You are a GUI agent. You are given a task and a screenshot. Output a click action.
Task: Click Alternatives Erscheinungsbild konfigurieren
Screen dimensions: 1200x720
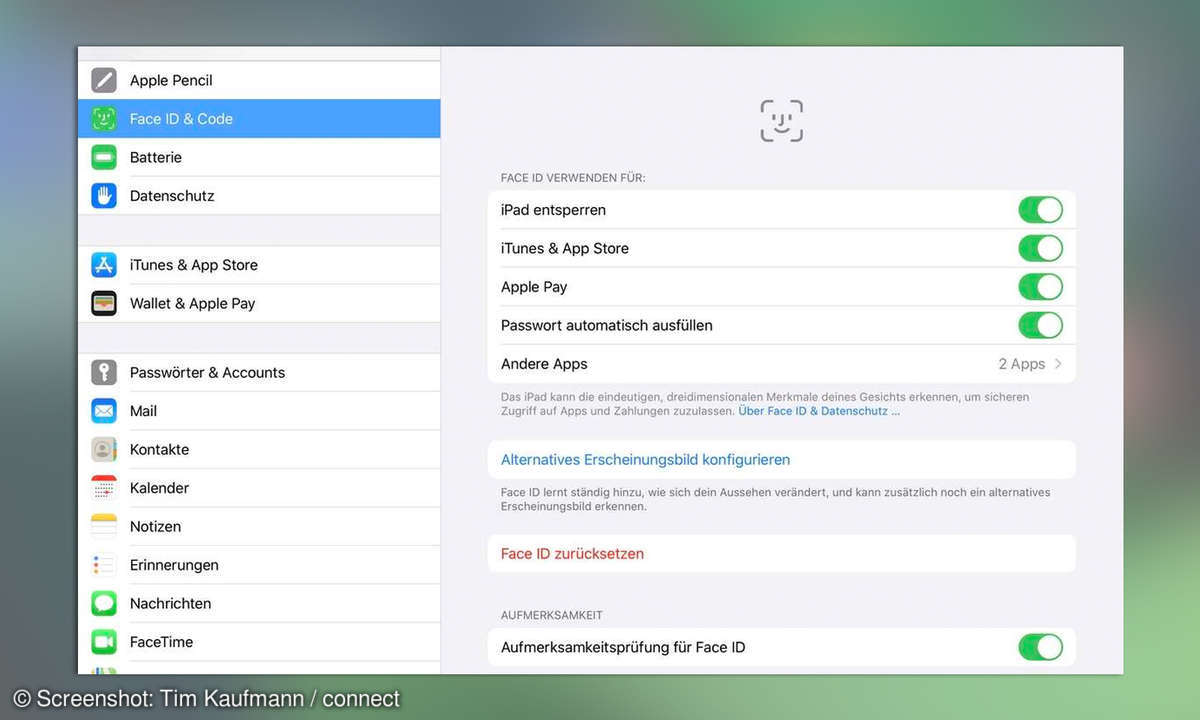(x=645, y=460)
